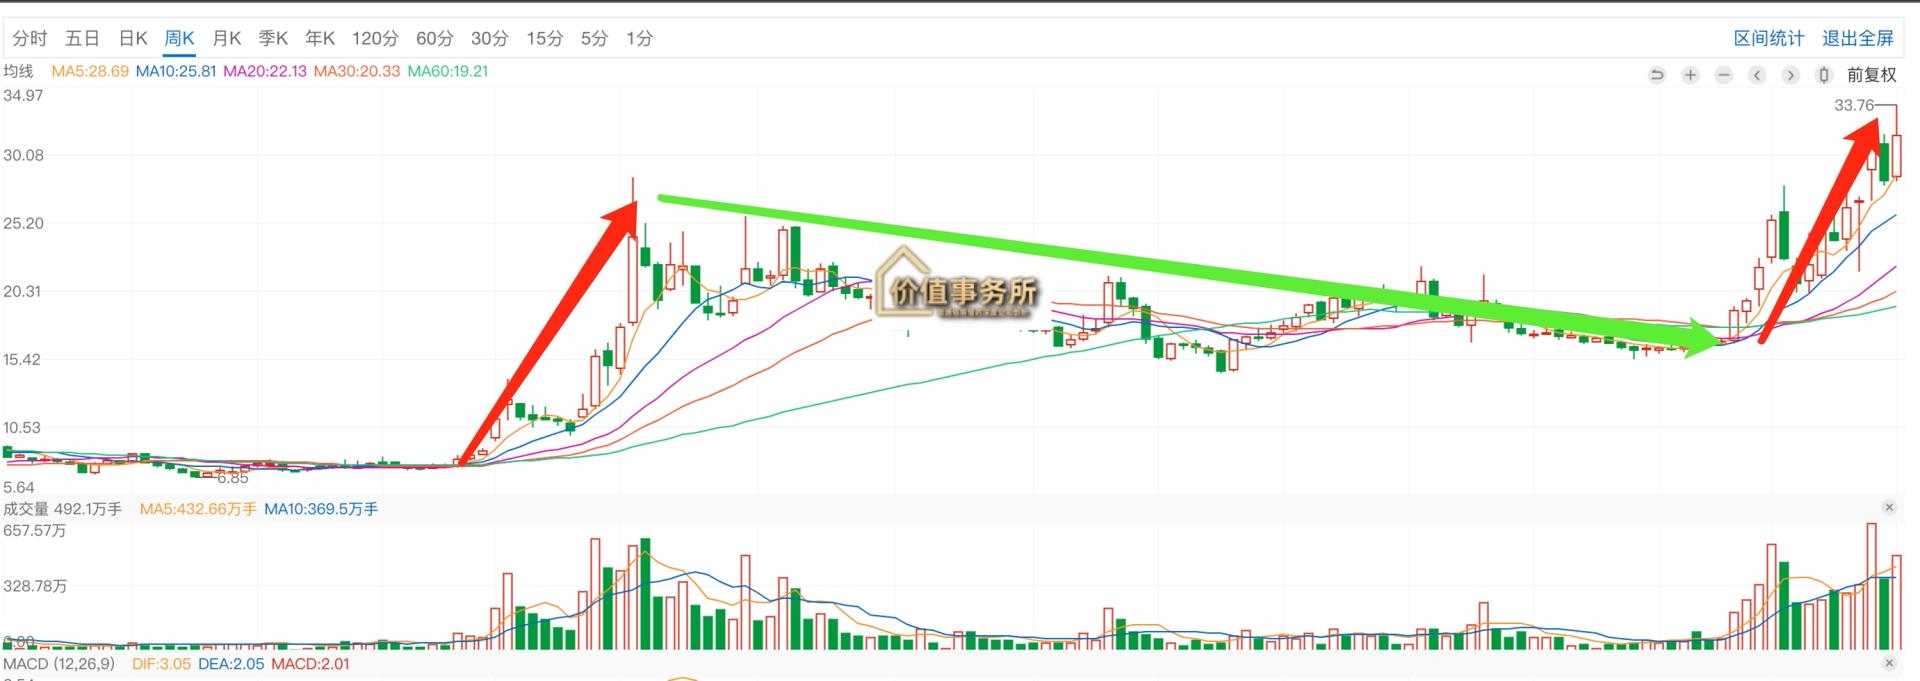Click volume MA10:369.5万手 legend
Screen dimensions: 1920x681
click(x=321, y=509)
